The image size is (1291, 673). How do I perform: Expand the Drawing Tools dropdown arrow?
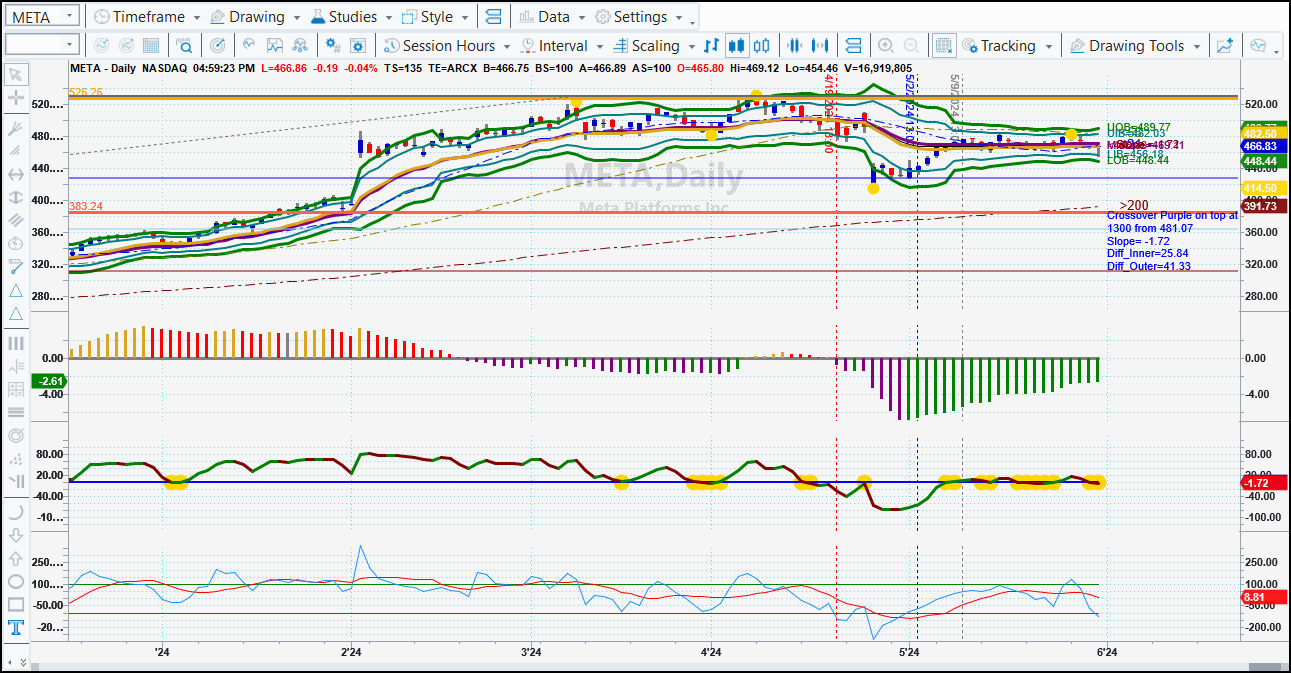[1196, 46]
